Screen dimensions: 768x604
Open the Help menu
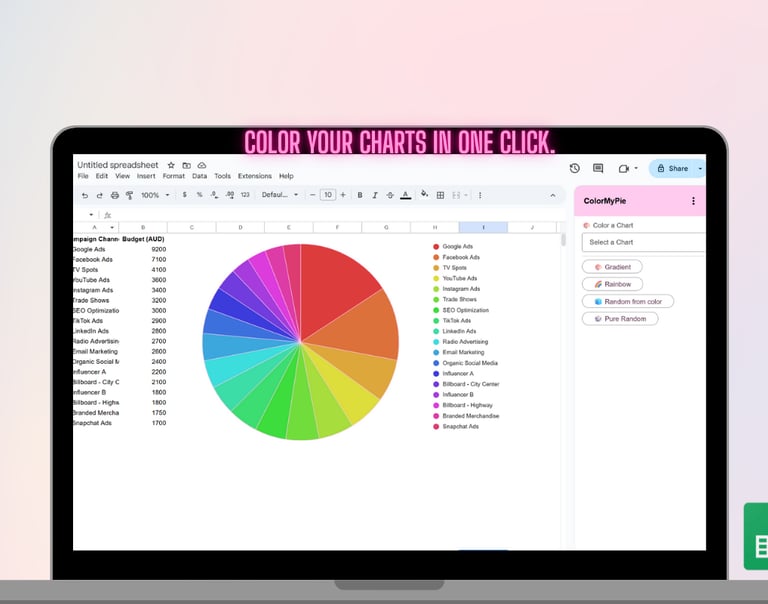pyautogui.click(x=286, y=176)
